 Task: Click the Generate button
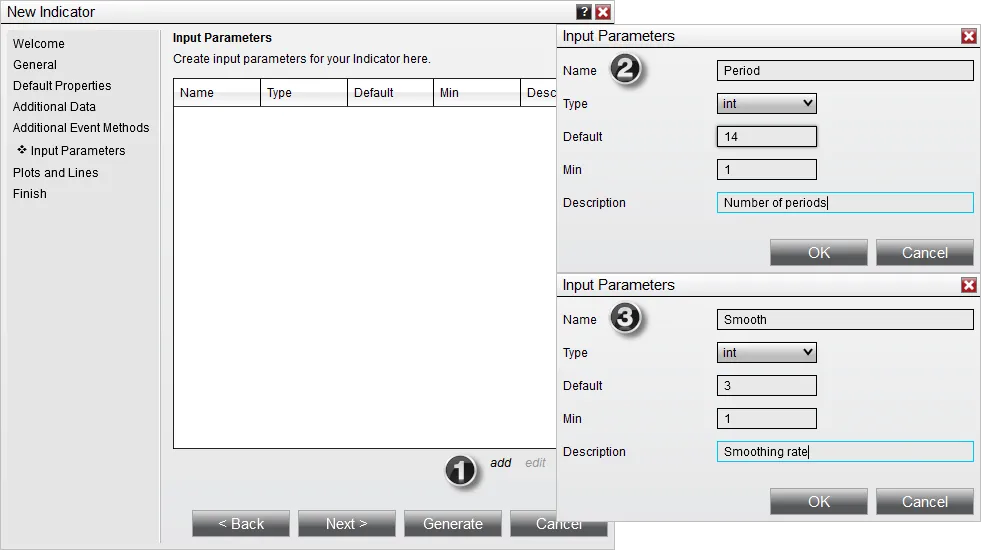[x=453, y=524]
